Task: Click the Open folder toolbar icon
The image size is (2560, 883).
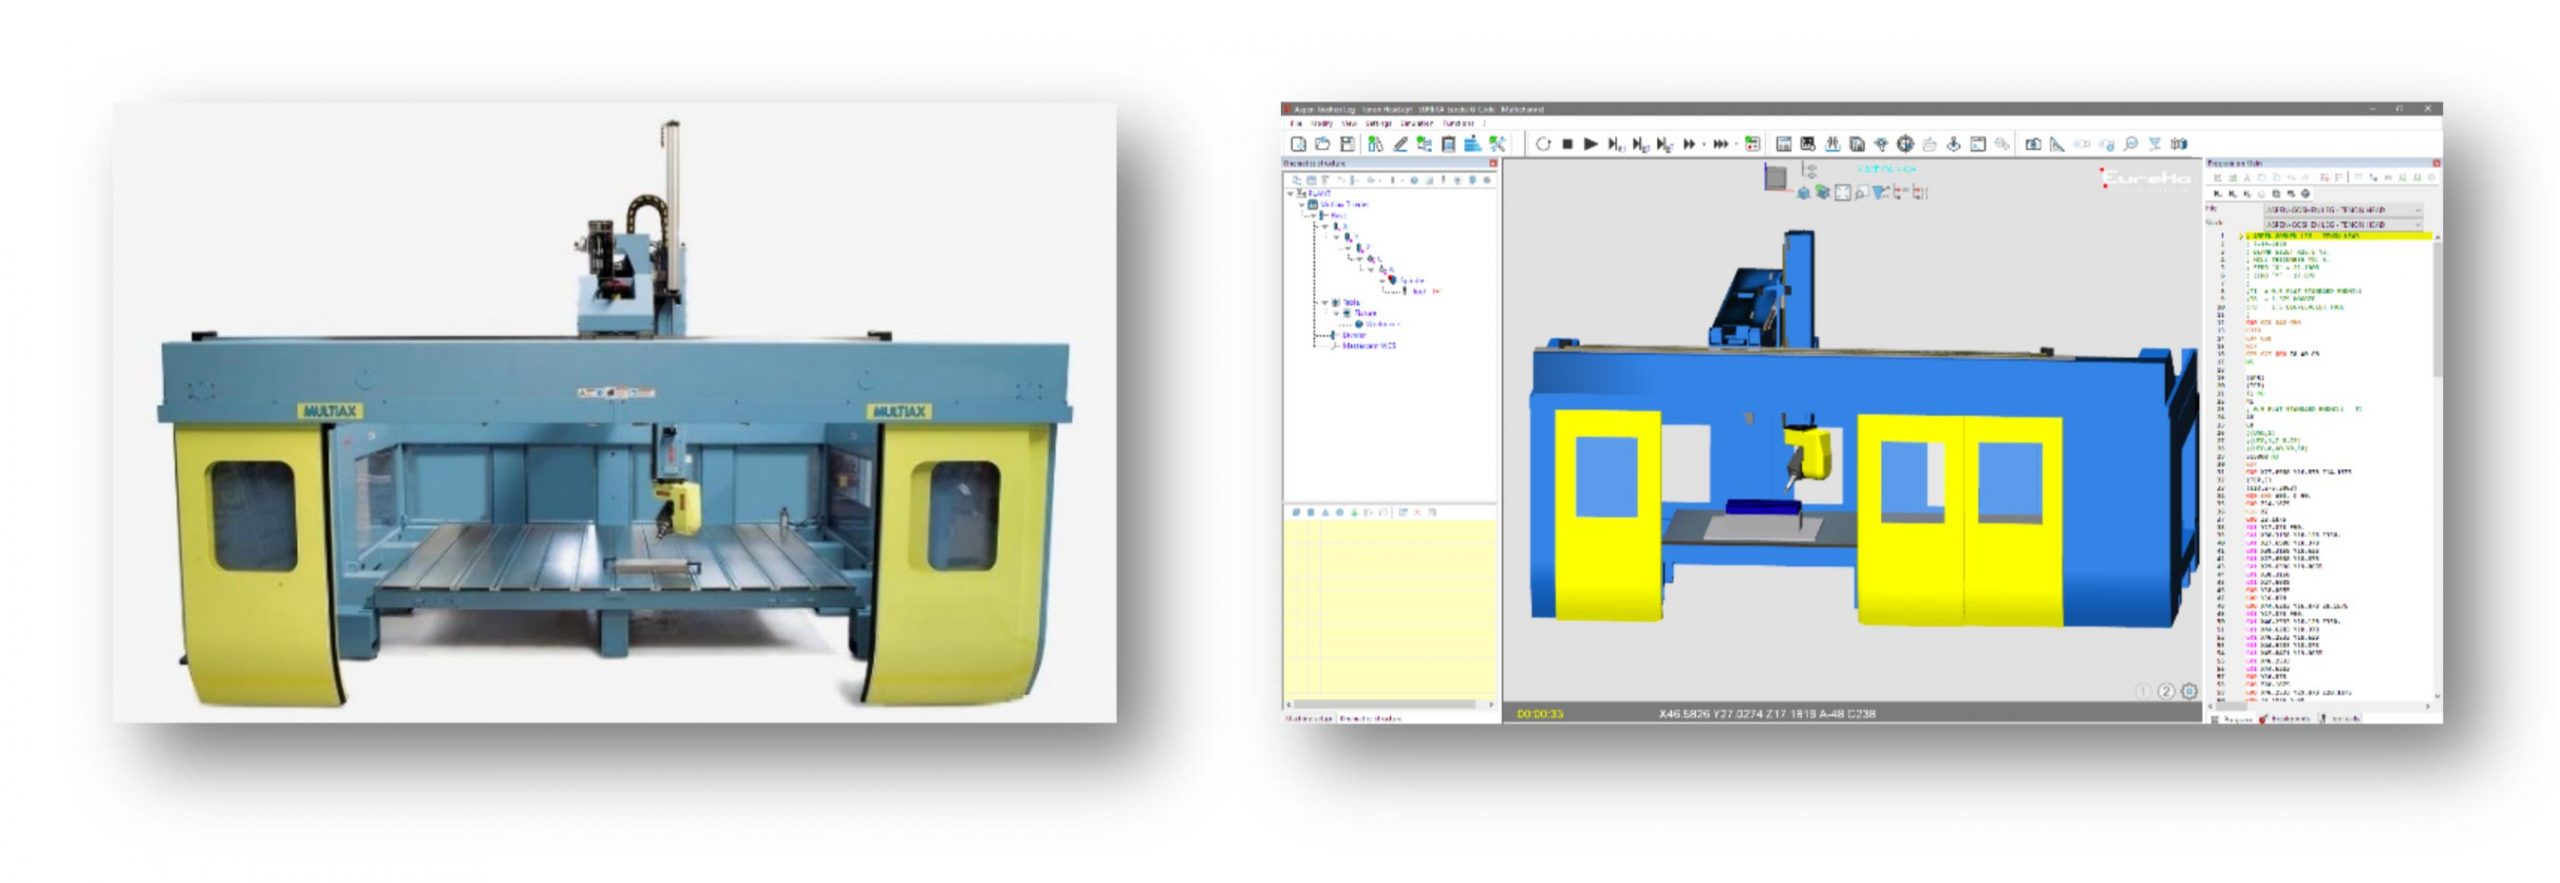Action: 1322,144
